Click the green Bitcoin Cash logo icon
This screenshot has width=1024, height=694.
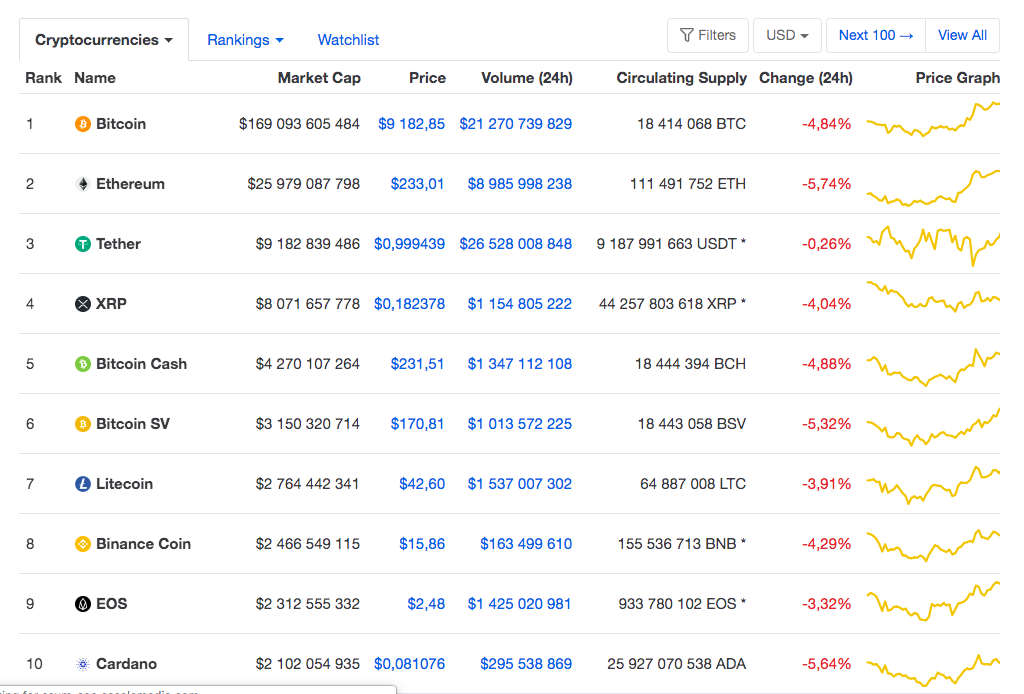[82, 364]
